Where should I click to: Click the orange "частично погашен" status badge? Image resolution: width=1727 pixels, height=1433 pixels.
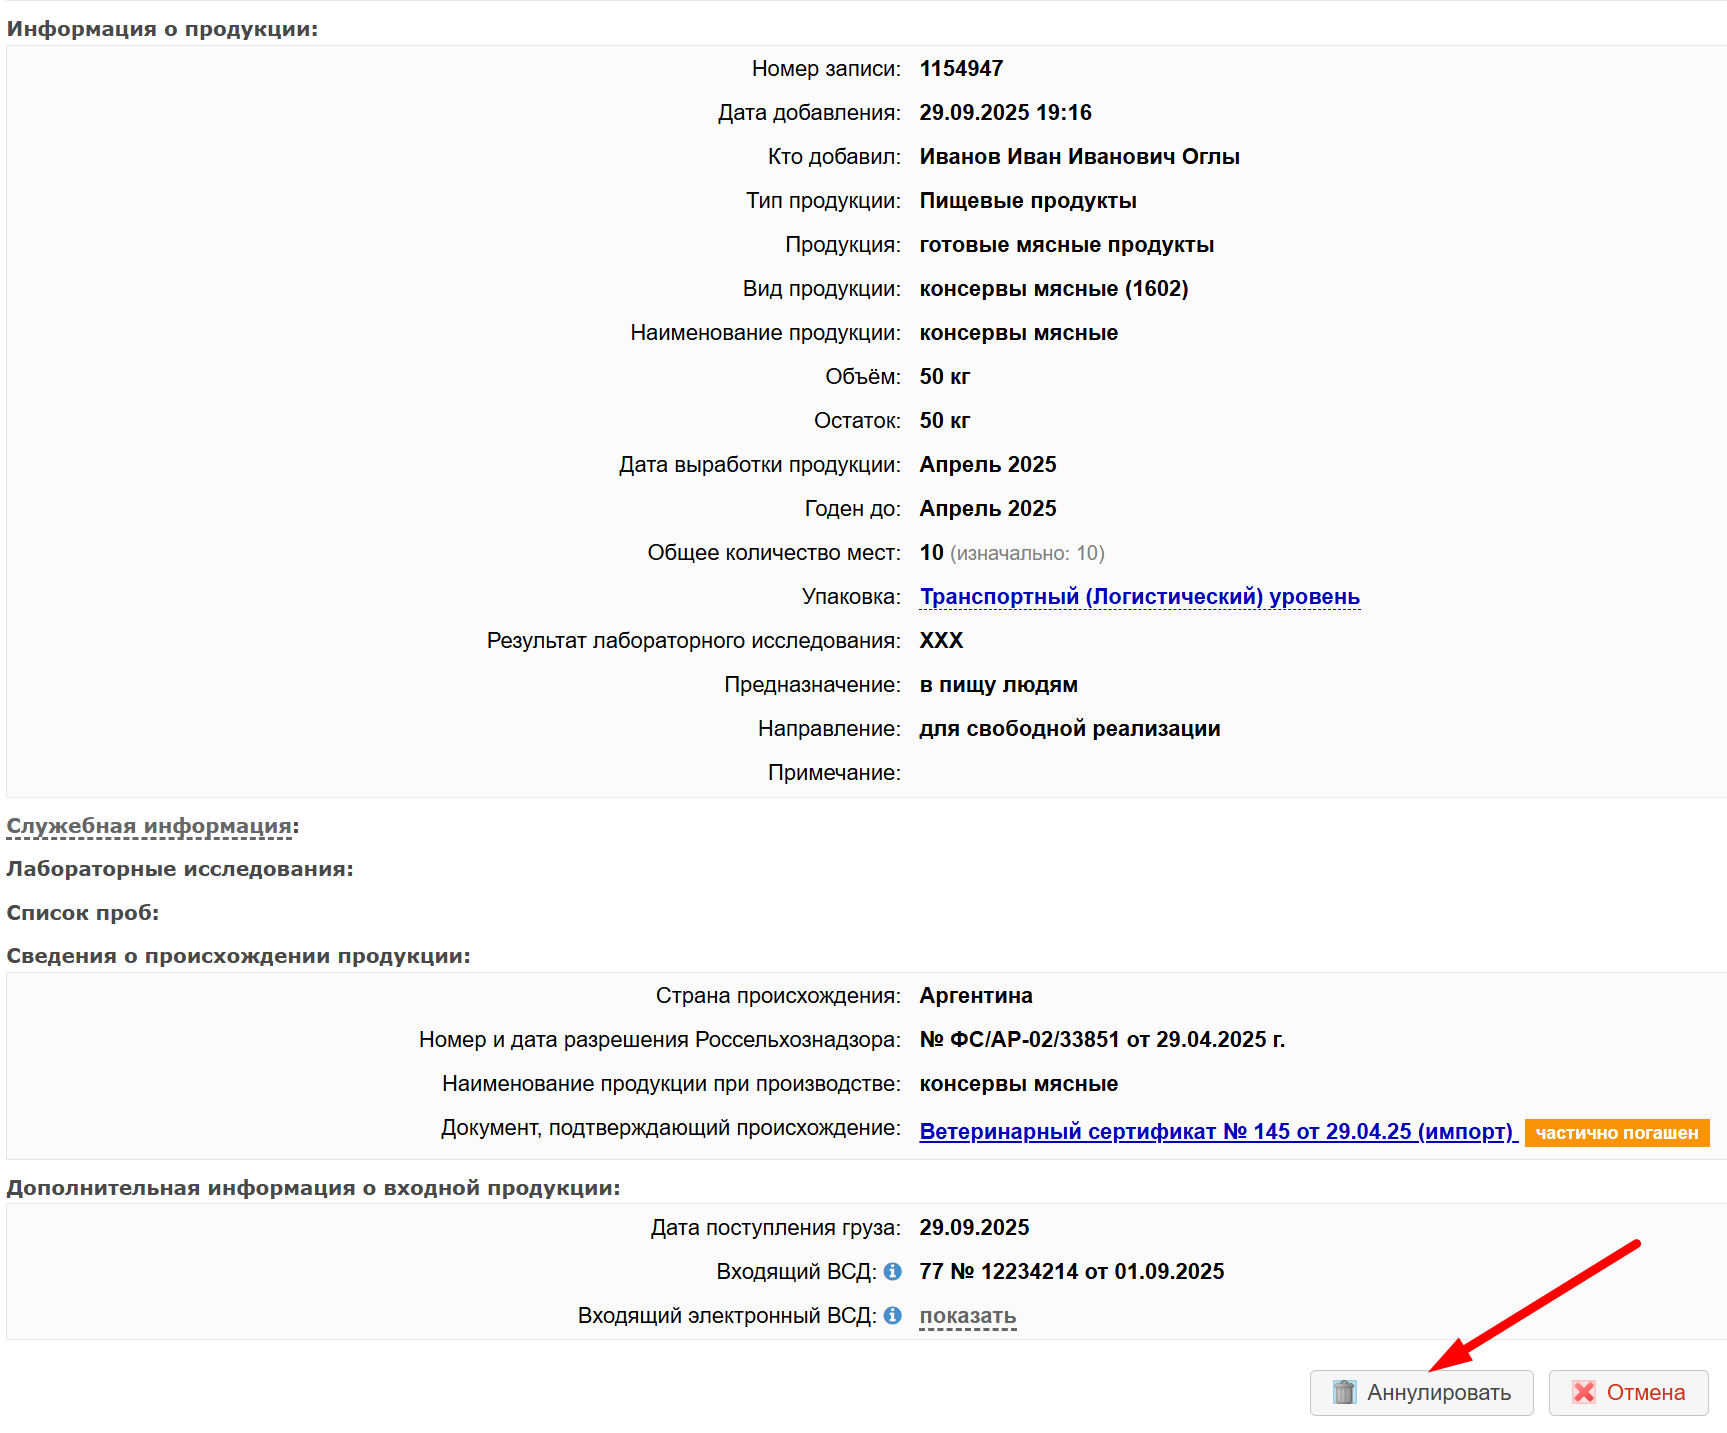(1616, 1133)
